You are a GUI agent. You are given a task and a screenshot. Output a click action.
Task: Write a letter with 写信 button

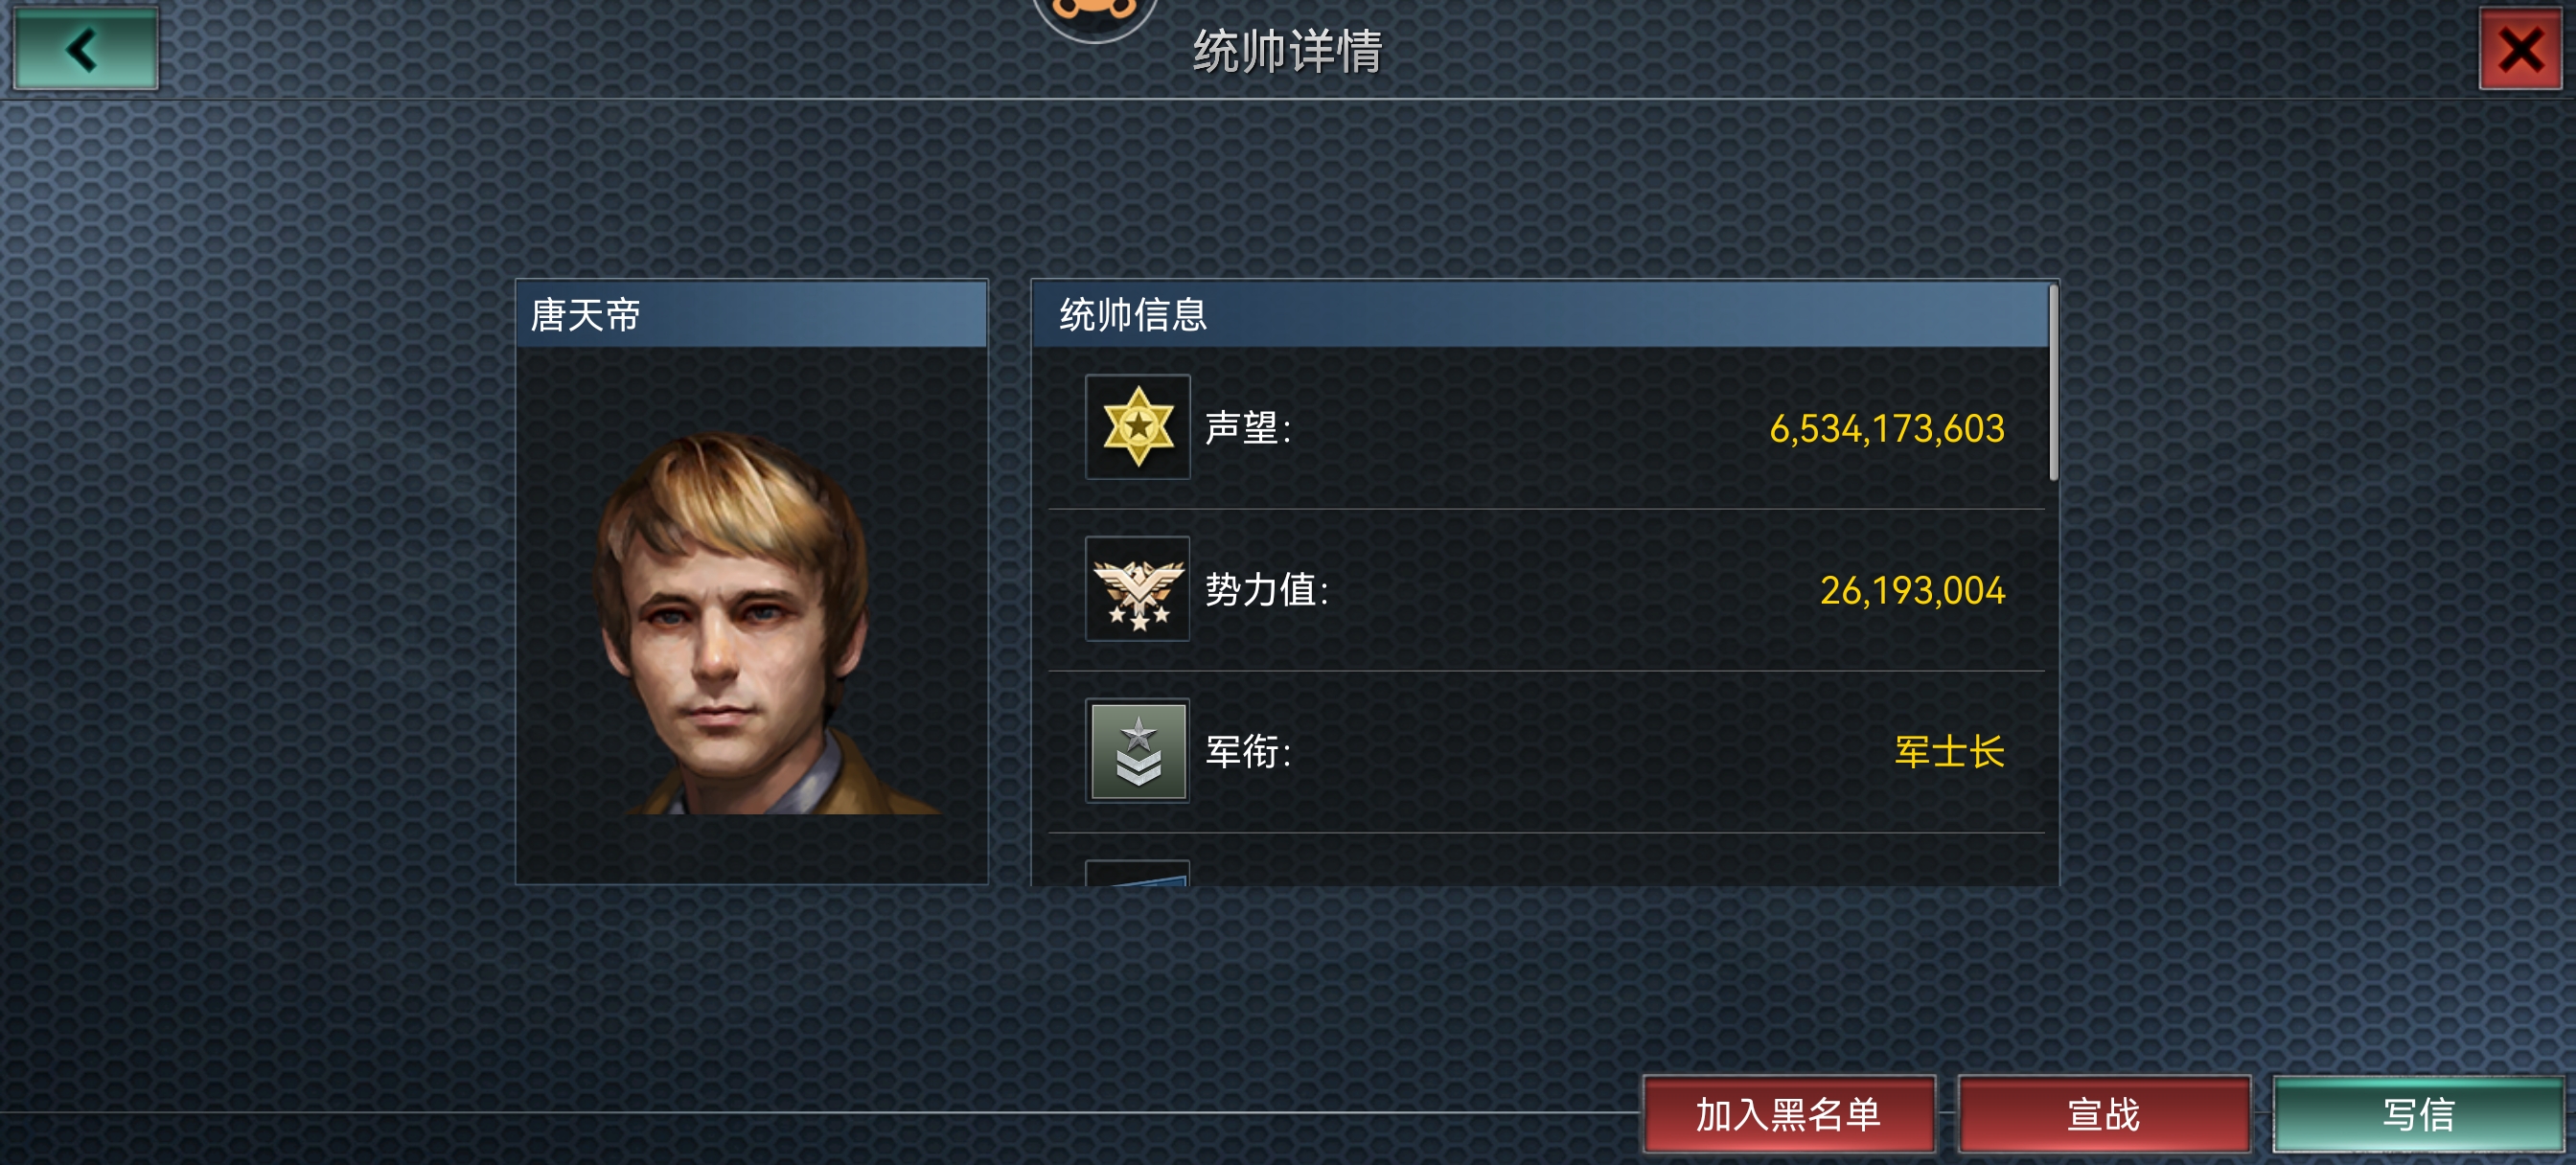coord(2418,1114)
